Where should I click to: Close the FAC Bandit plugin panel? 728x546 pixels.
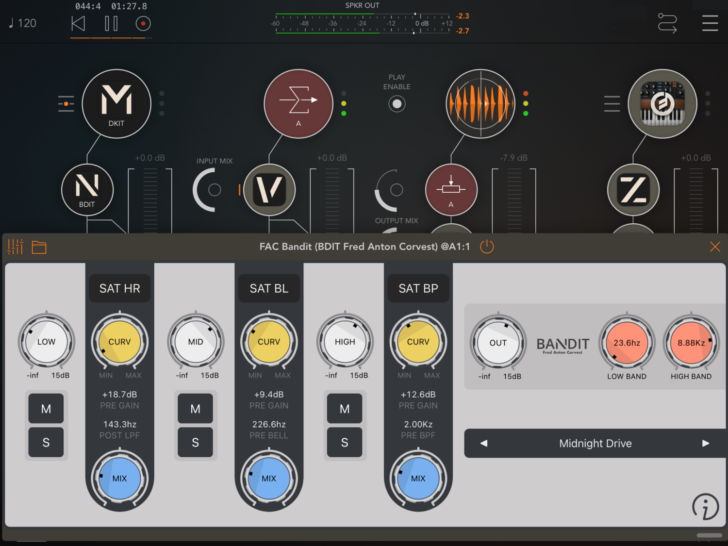pyautogui.click(x=715, y=247)
